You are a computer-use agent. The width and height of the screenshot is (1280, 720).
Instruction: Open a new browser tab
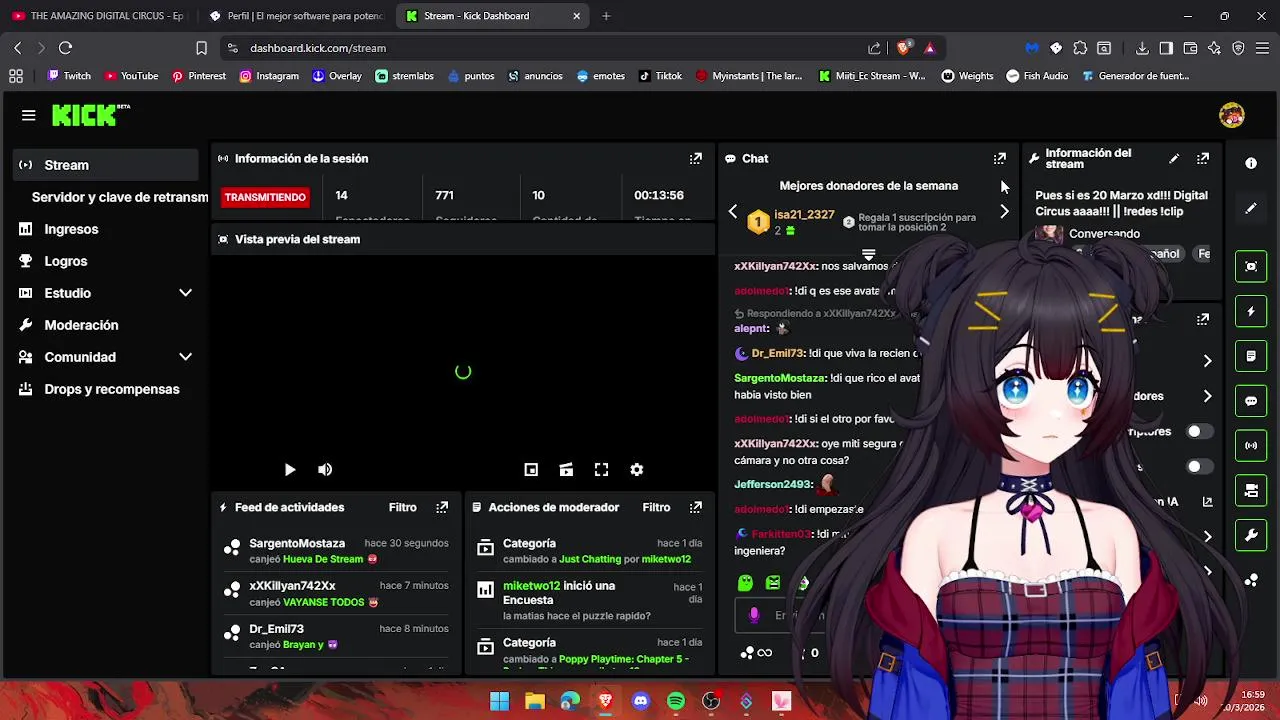click(606, 16)
